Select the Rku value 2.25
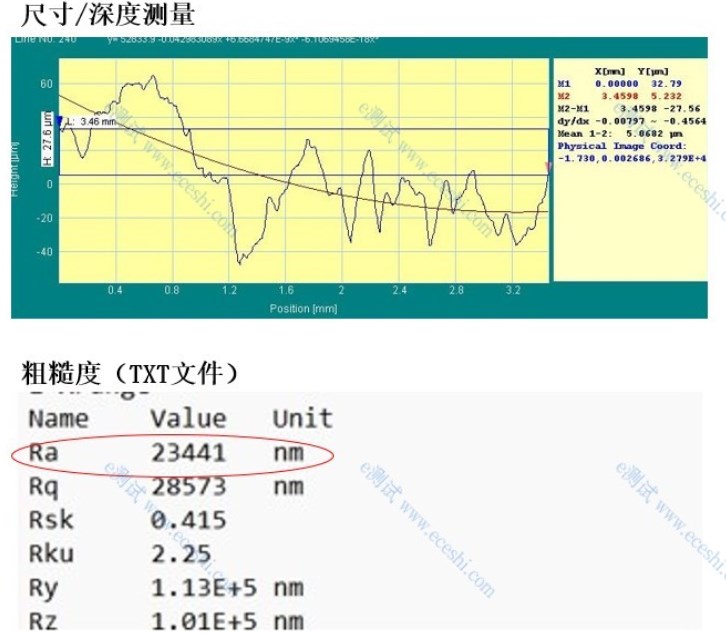This screenshot has width=726, height=635. click(x=181, y=554)
